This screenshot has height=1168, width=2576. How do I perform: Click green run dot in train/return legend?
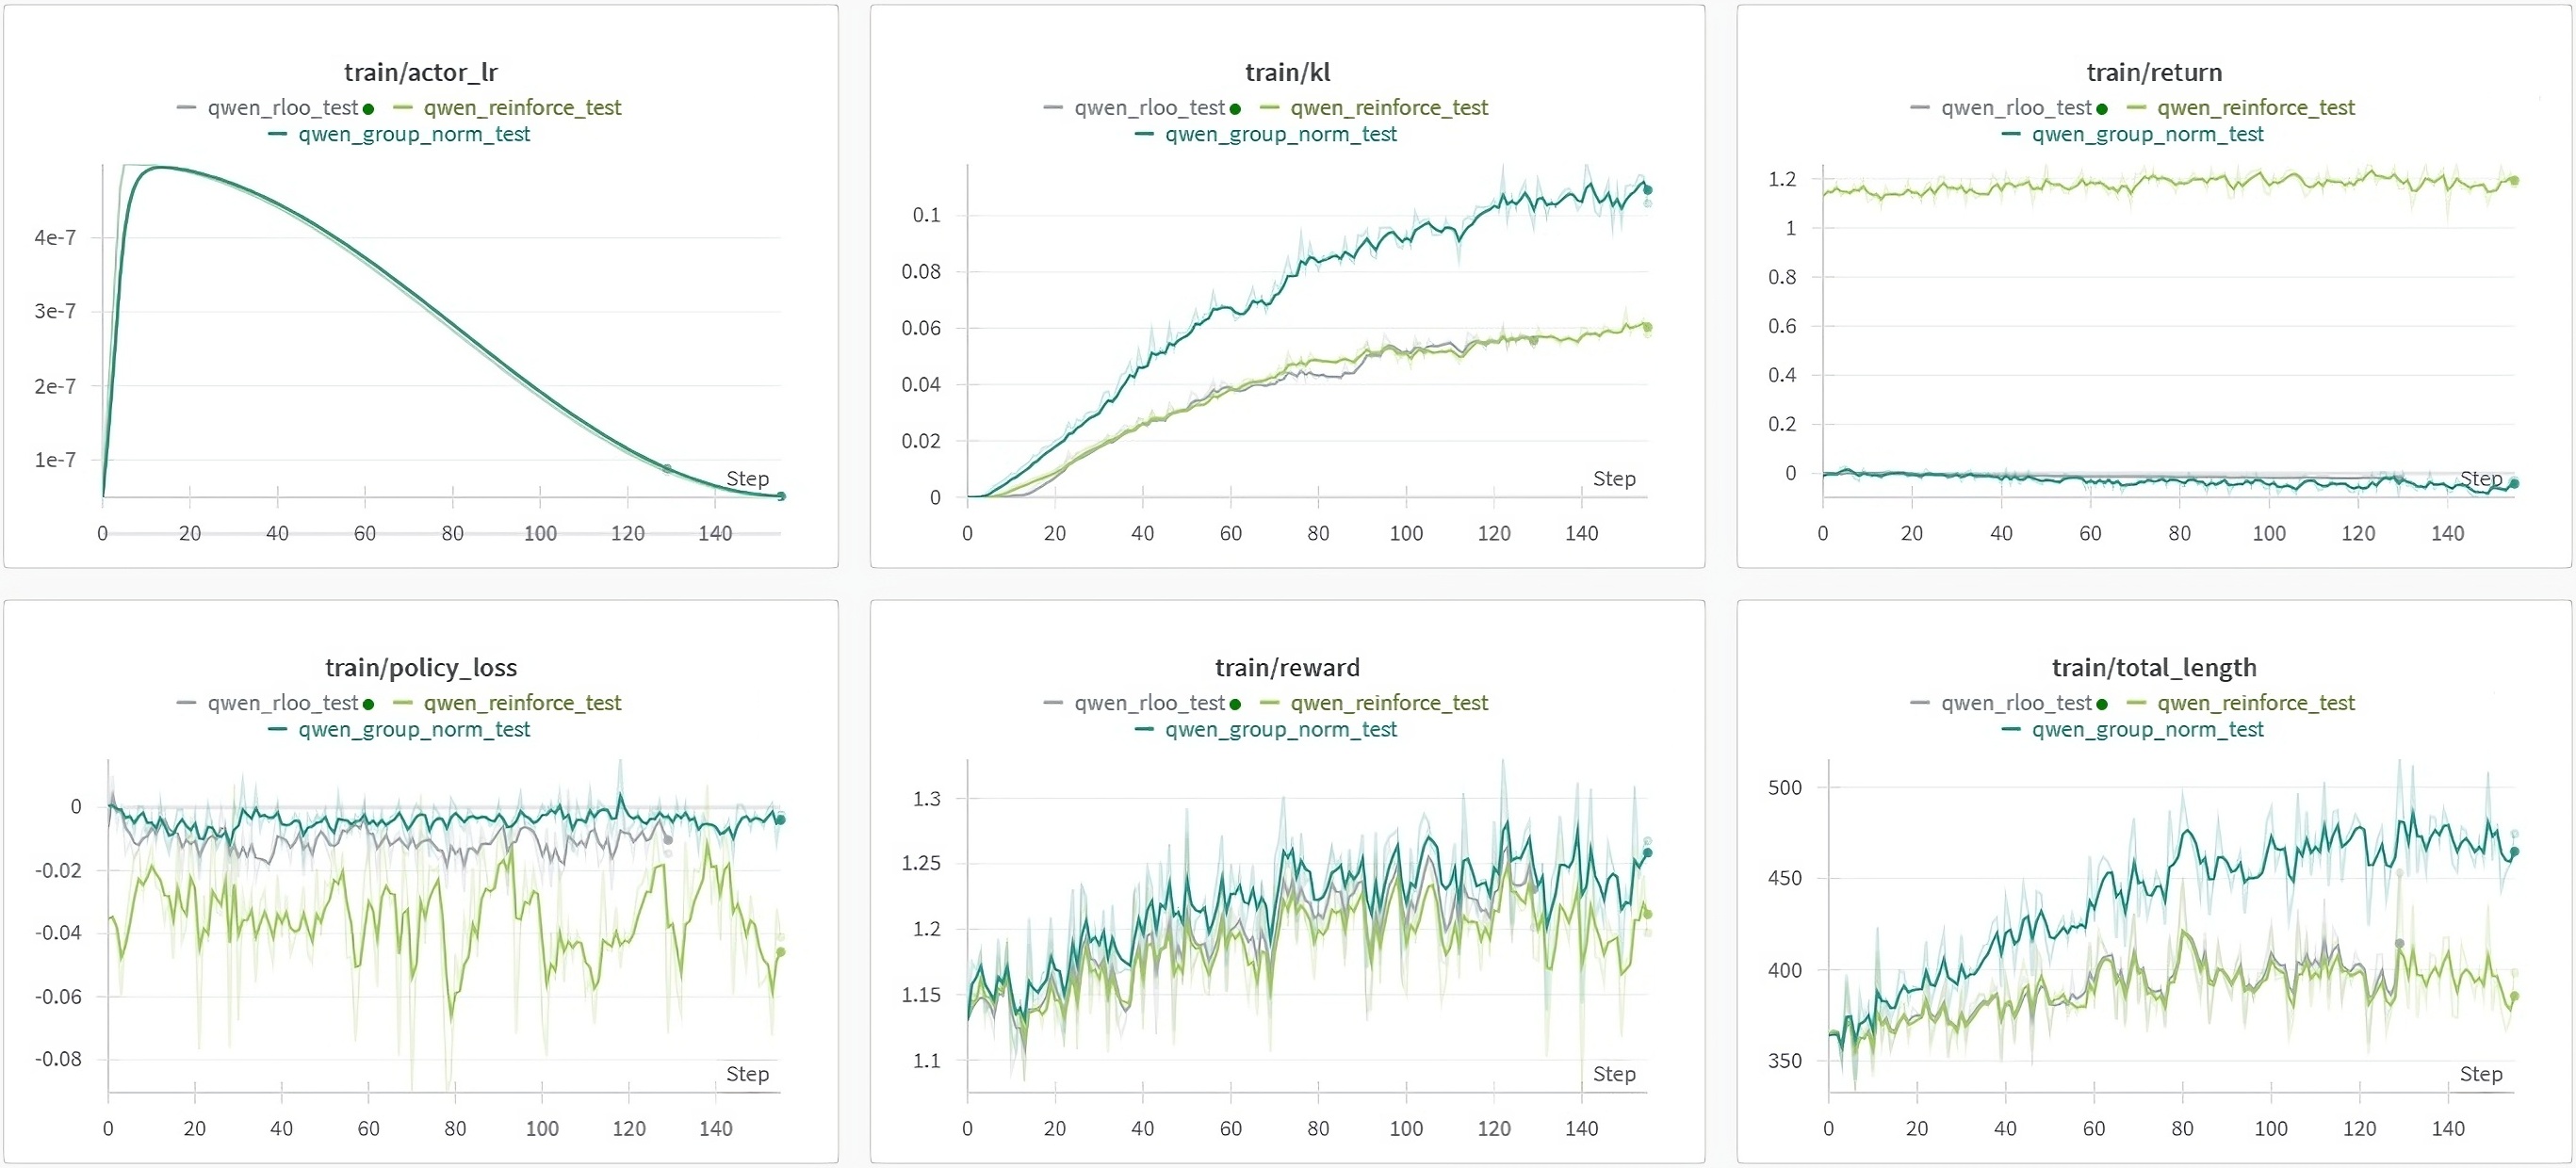coord(2102,108)
